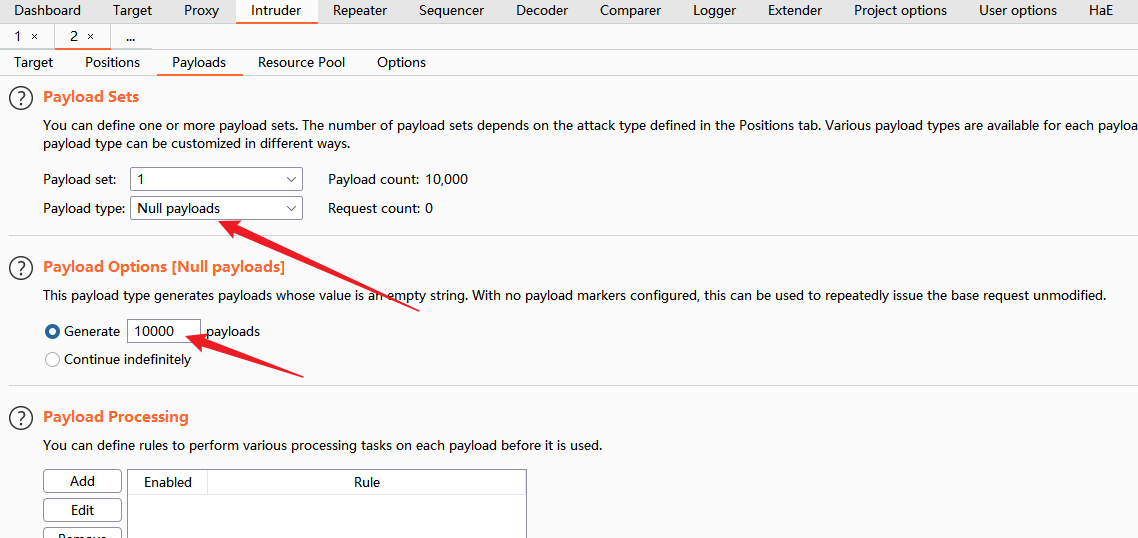Switch to the Target main tab
This screenshot has width=1138, height=538.
click(133, 11)
